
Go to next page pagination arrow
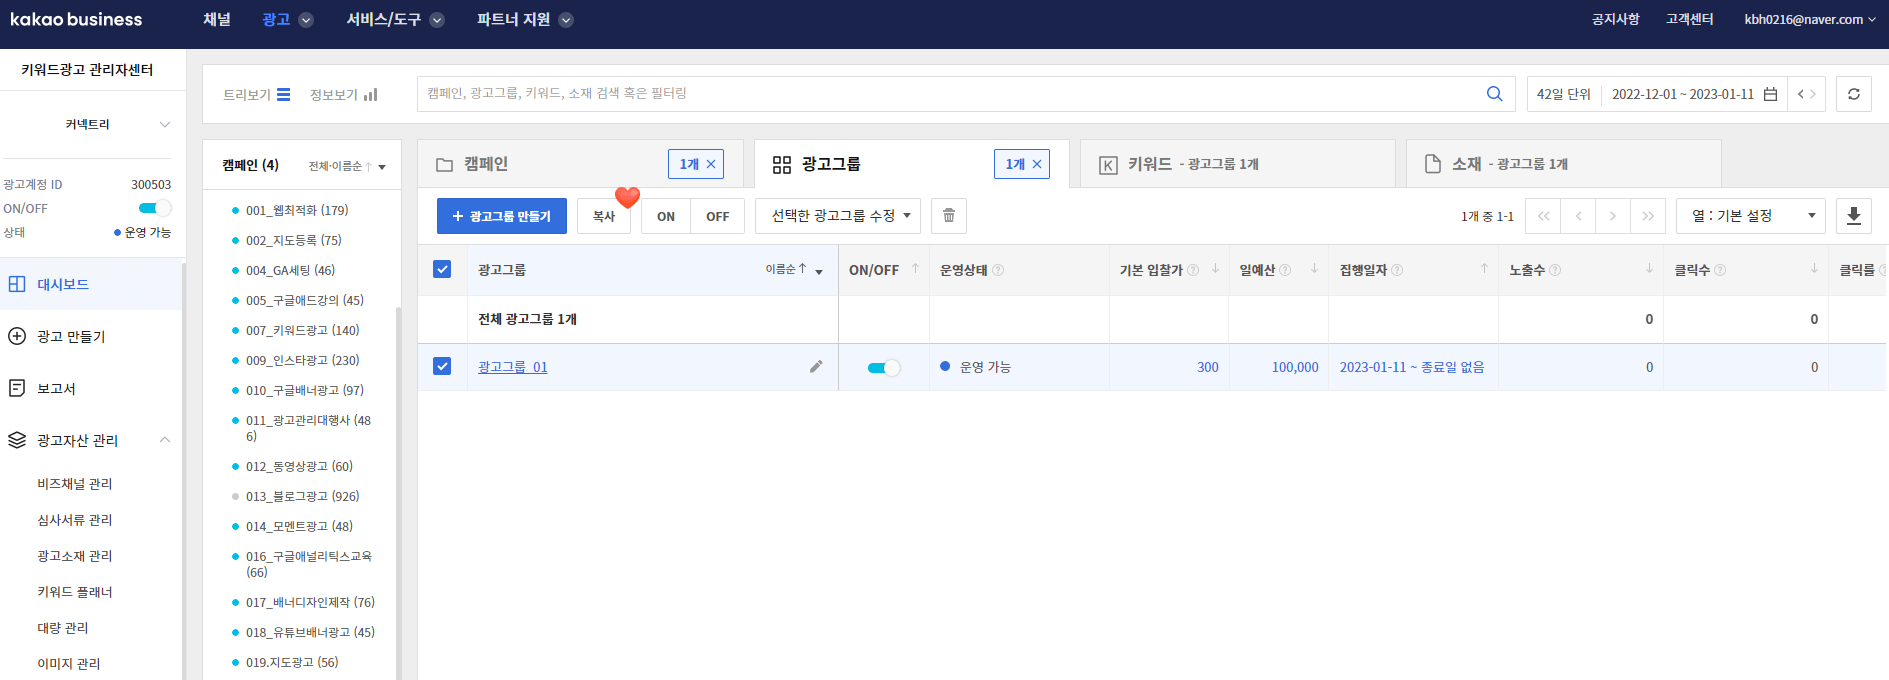pos(1612,216)
